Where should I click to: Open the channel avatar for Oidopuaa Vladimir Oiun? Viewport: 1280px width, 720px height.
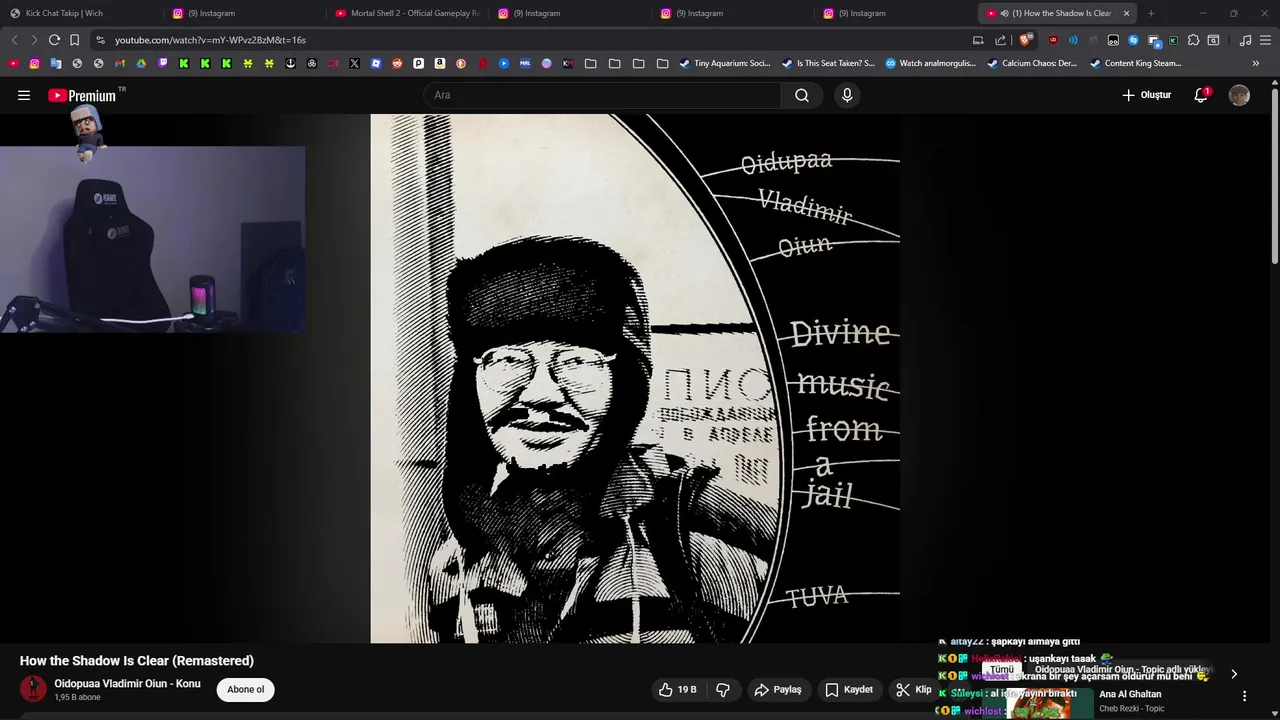33,689
